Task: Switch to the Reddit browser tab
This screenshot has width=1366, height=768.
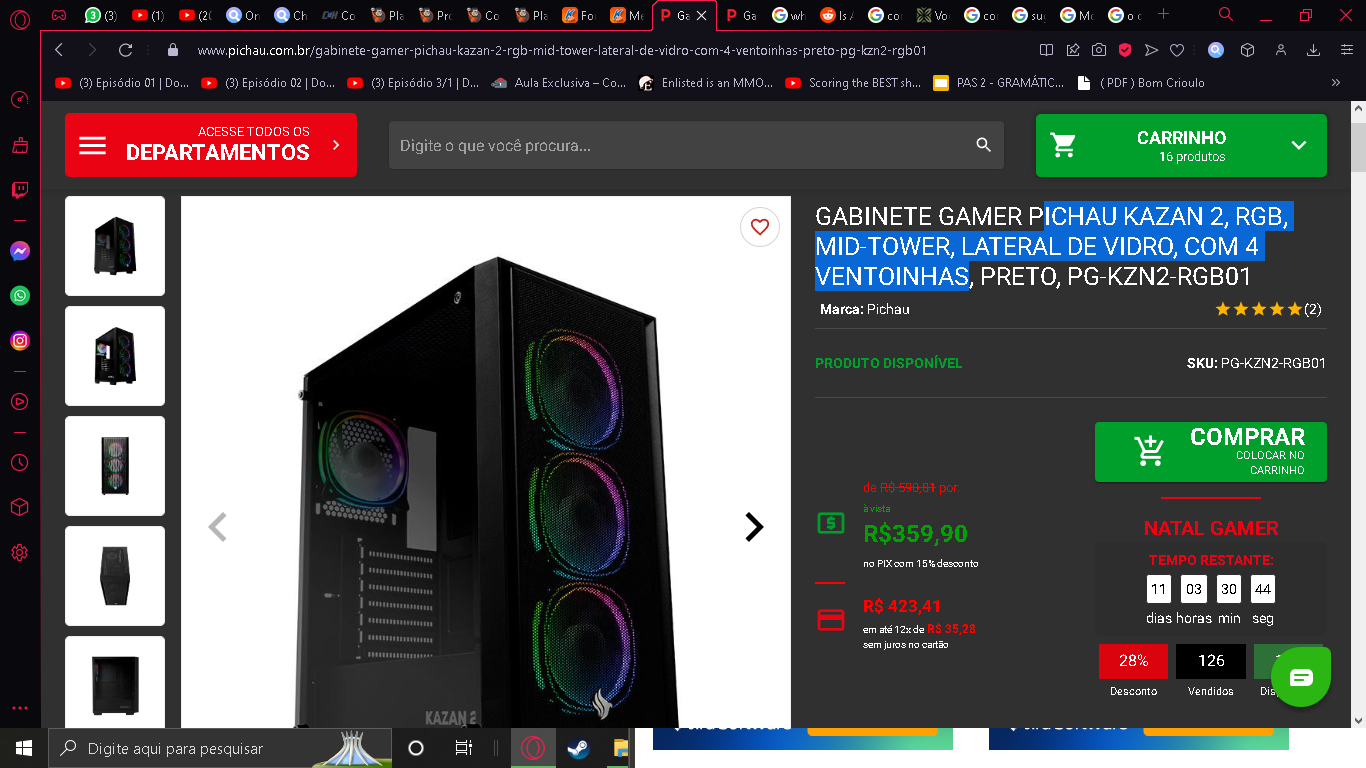Action: point(836,15)
